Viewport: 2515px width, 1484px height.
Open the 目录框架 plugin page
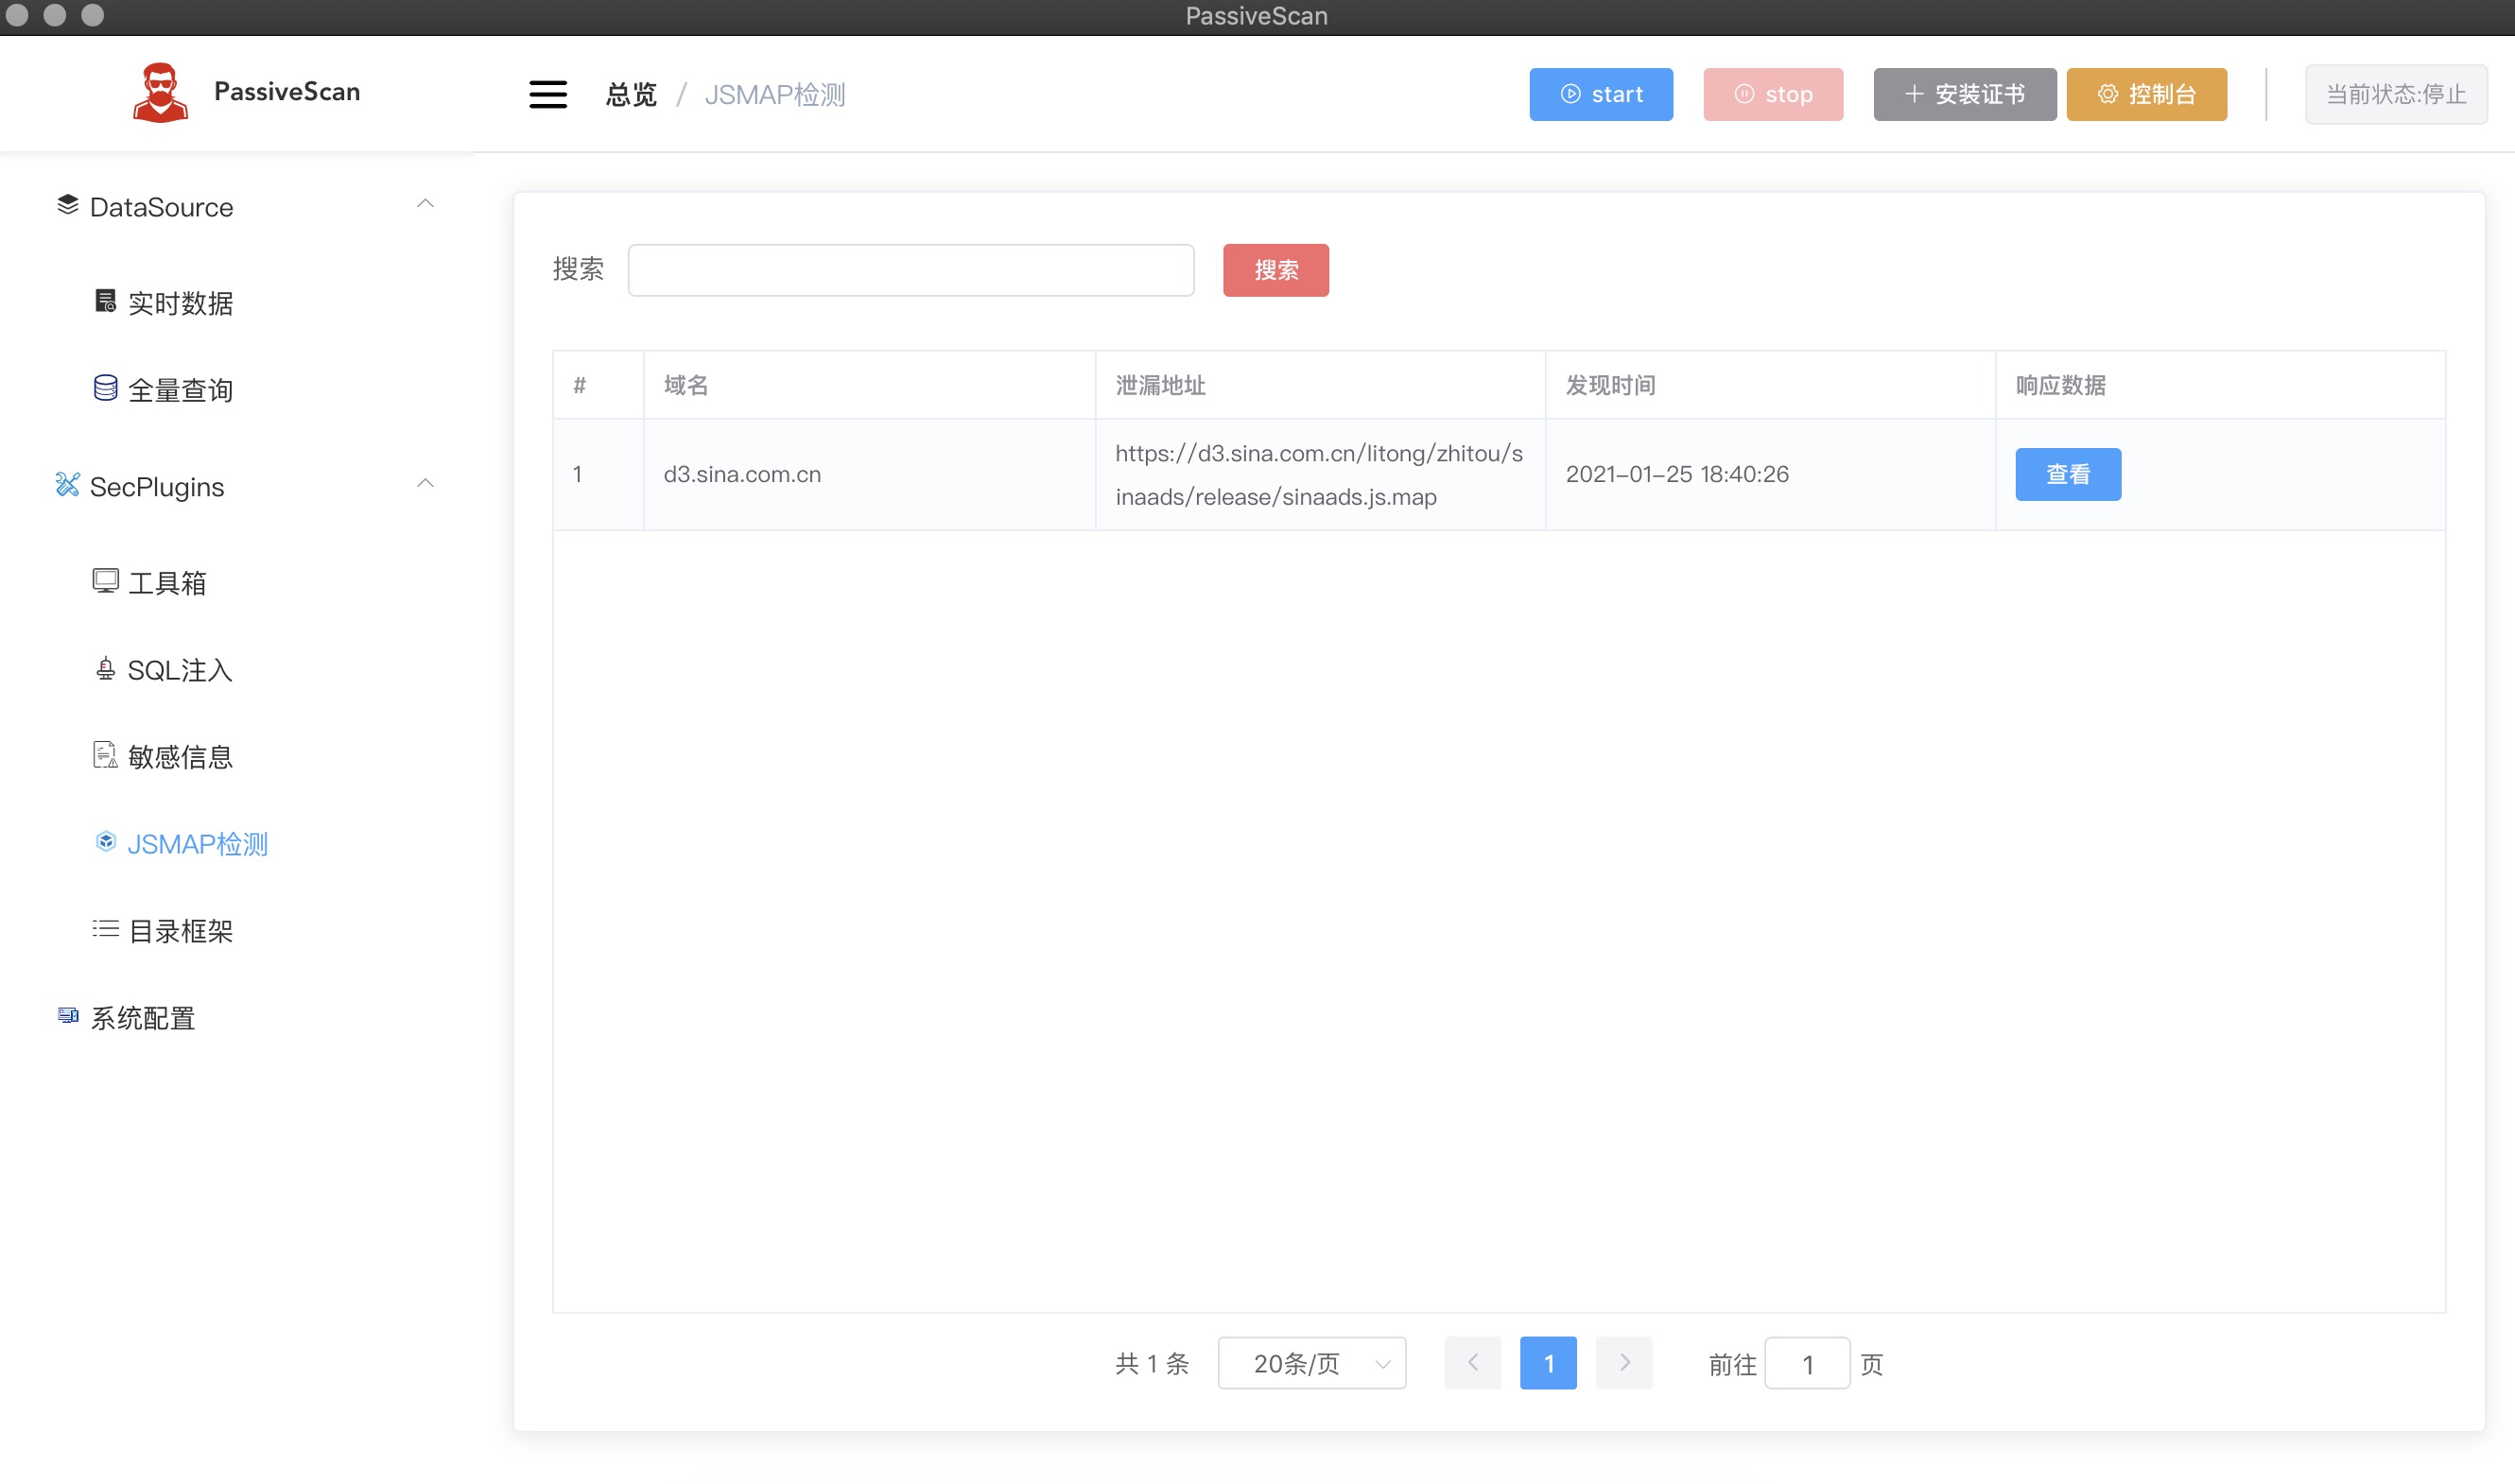(x=180, y=931)
